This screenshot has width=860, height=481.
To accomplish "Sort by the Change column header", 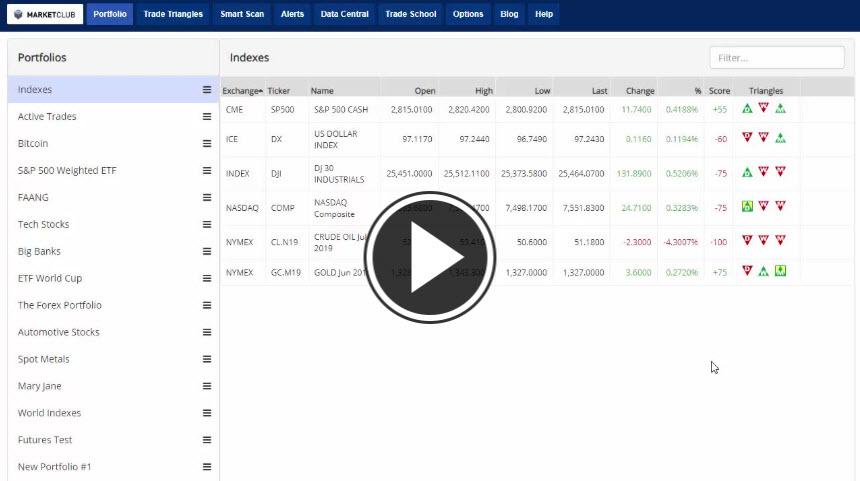I will 640,90.
